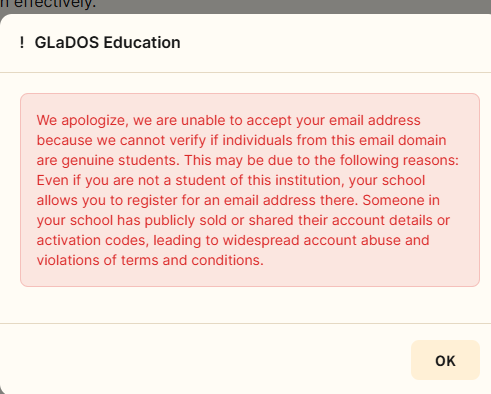Click the sentence starting "Even if you are not"
Viewport: 491px width, 394px height.
231,180
